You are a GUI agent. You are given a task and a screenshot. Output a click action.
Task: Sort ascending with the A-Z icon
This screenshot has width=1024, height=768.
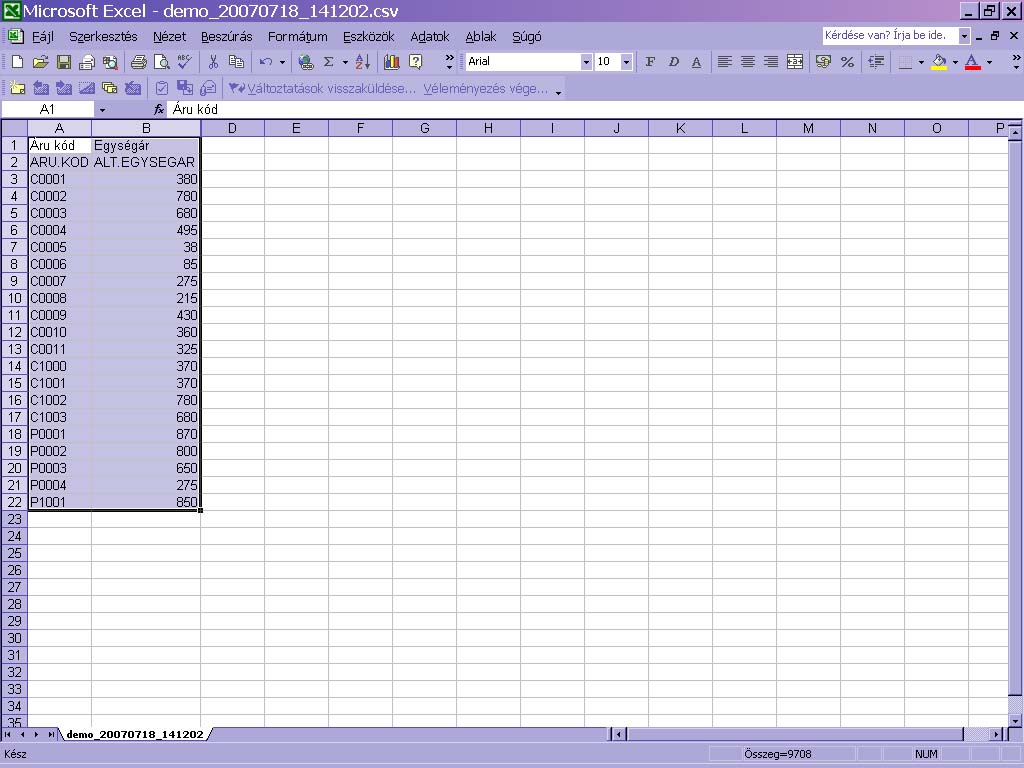(x=362, y=62)
